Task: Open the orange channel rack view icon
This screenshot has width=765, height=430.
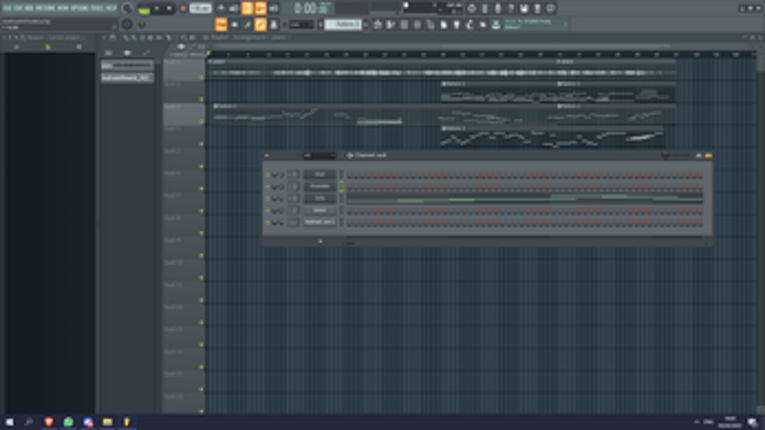Action: click(261, 24)
